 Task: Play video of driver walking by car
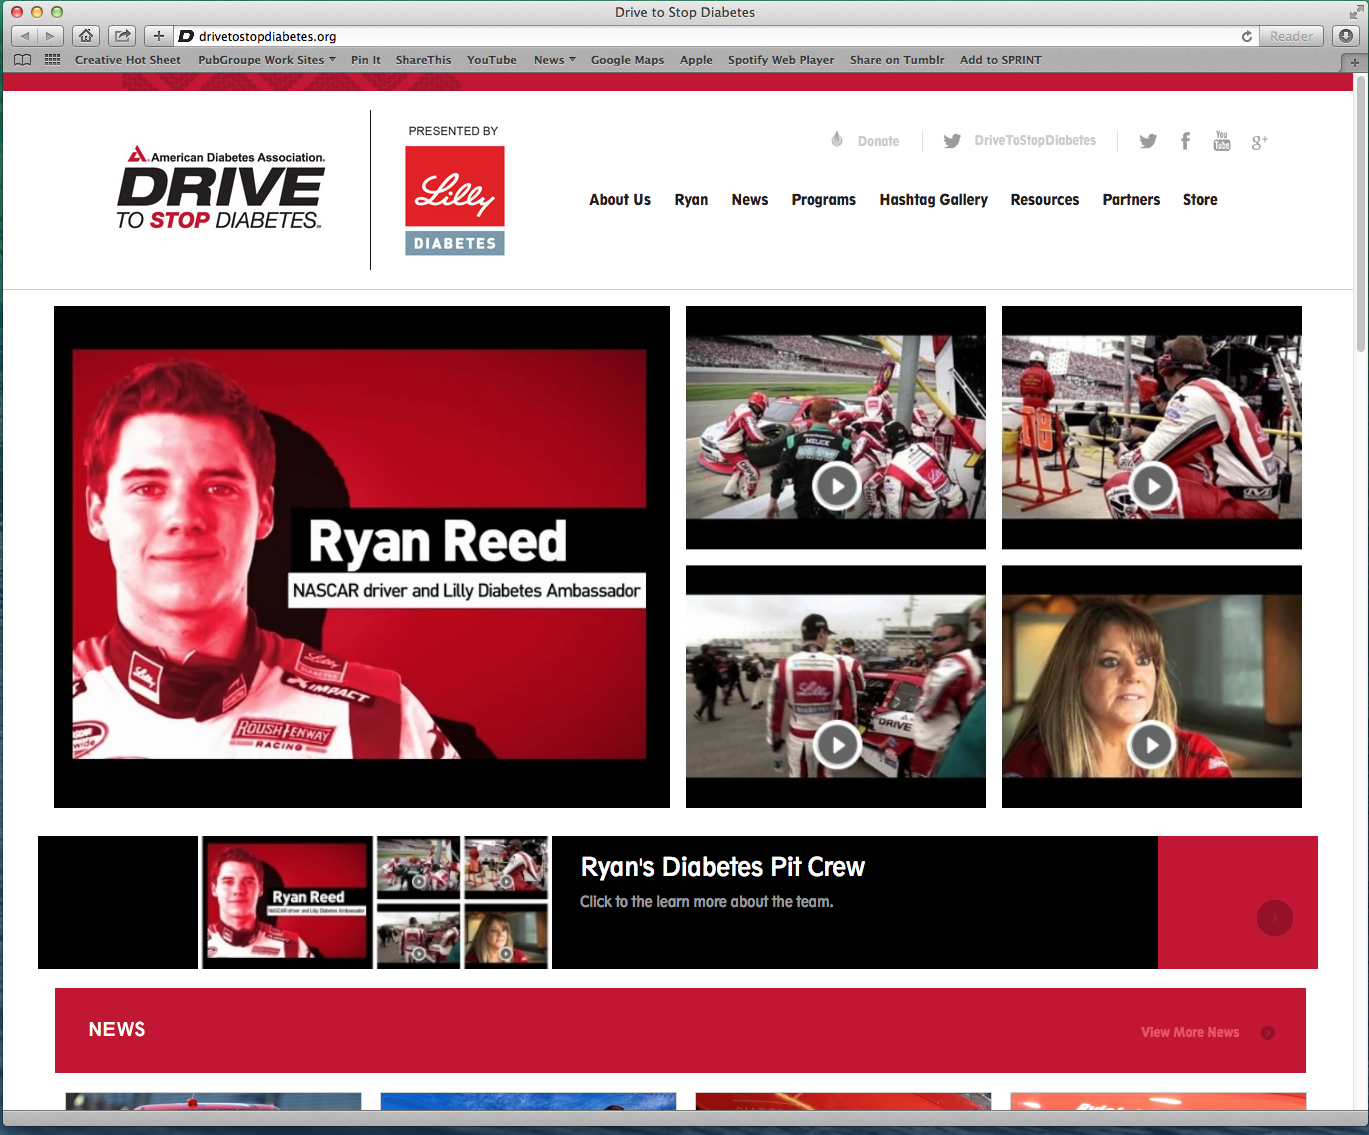836,745
